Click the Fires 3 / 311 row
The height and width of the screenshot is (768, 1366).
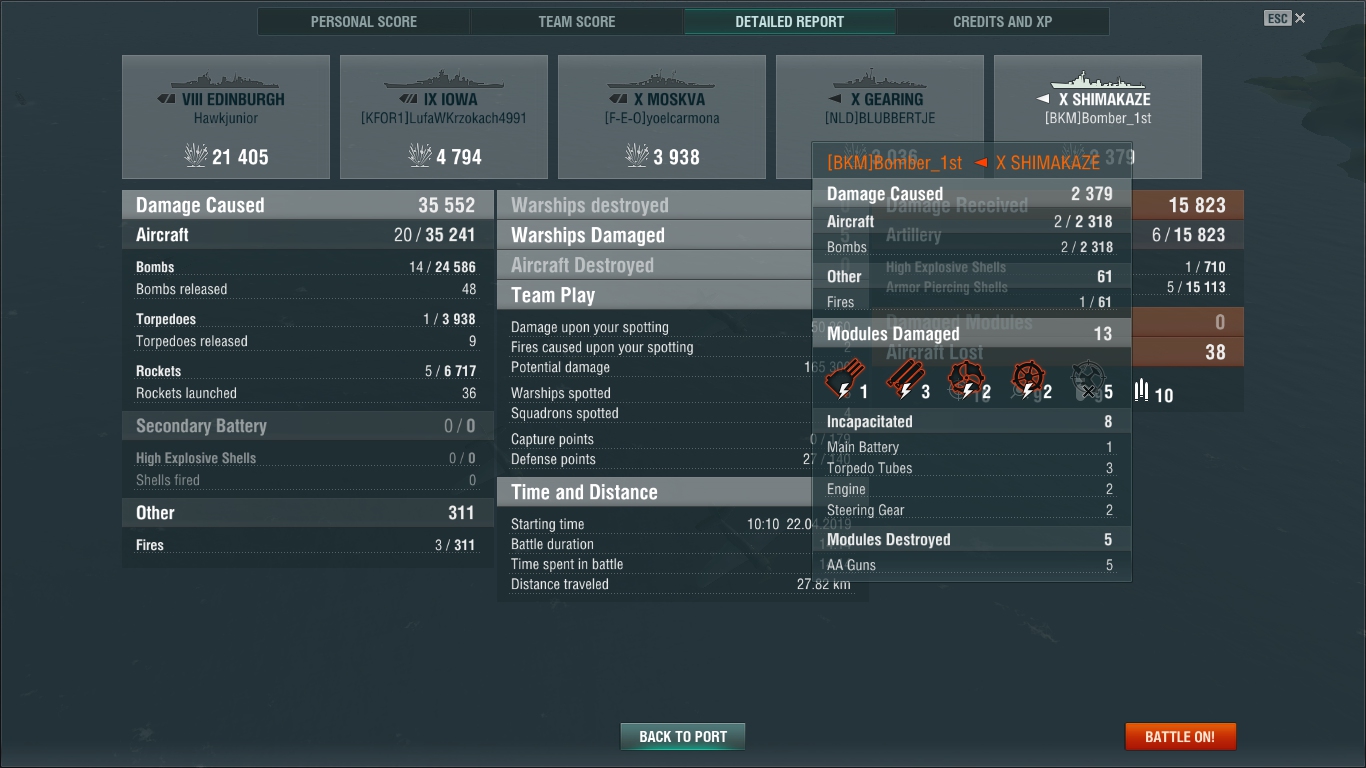point(307,545)
